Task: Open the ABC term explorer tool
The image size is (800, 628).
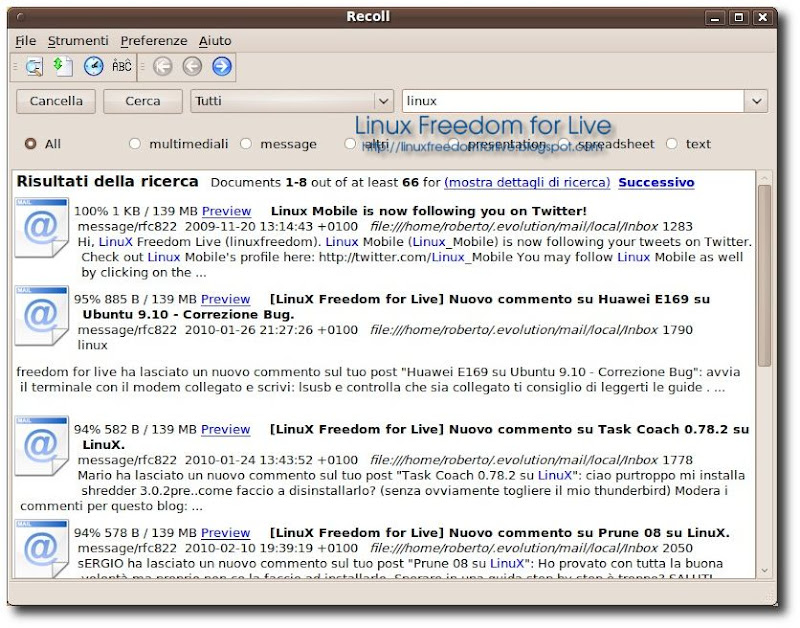Action: [x=122, y=66]
